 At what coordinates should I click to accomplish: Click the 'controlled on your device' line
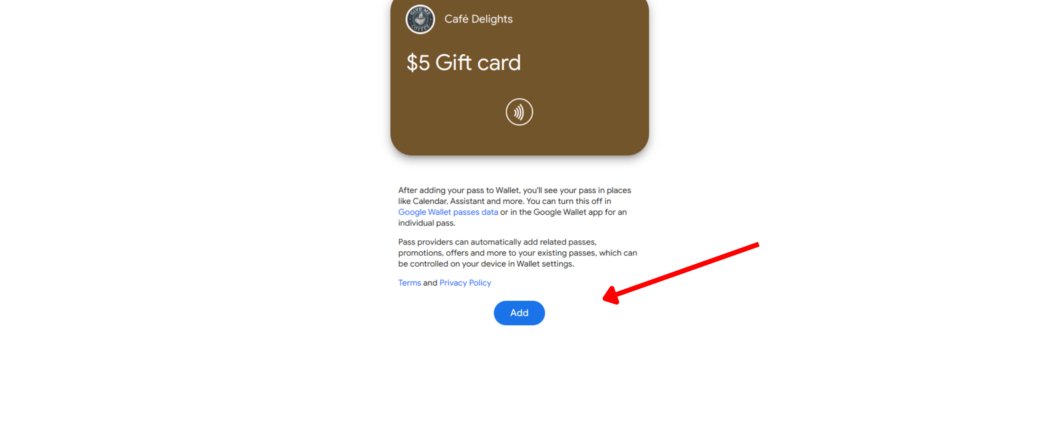click(486, 264)
